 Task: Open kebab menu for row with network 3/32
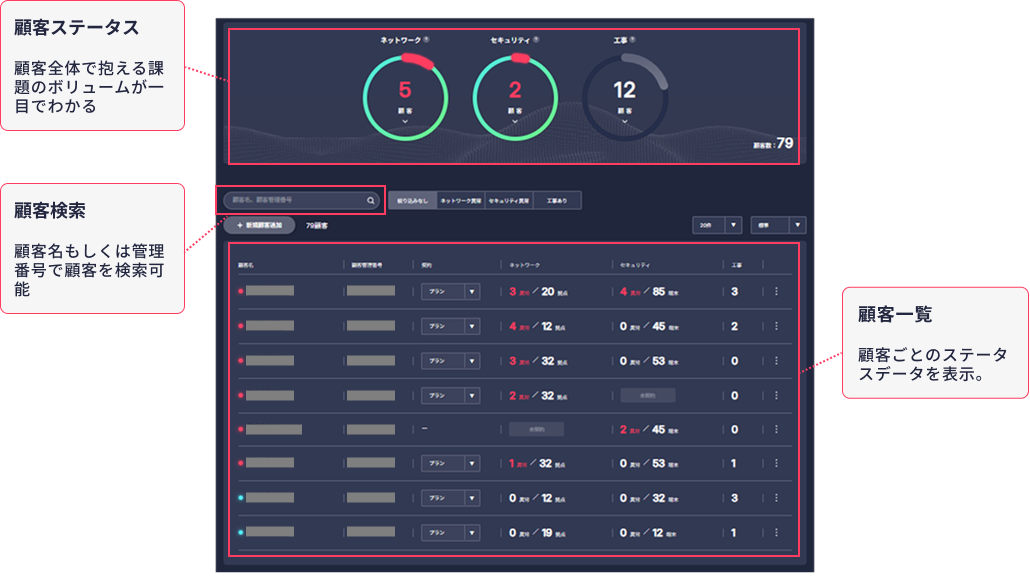pos(776,361)
